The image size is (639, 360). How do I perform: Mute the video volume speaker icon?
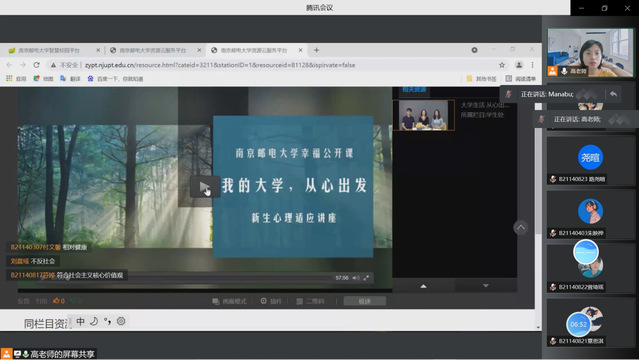[356, 278]
